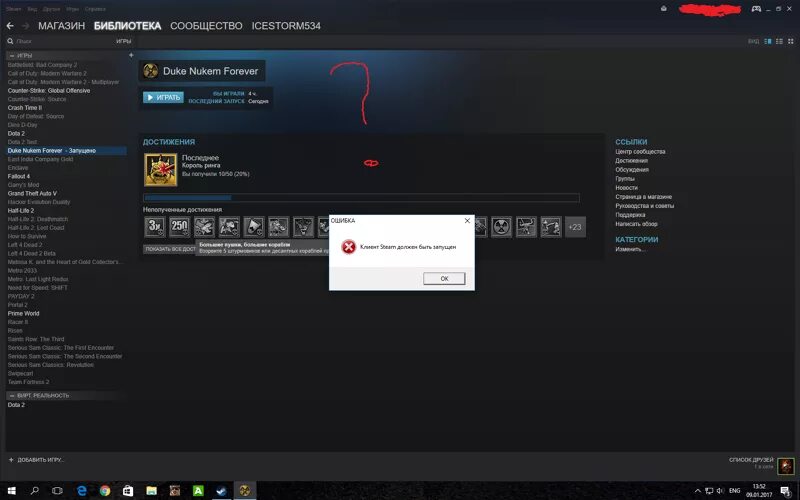Viewport: 800px width, 500px height.
Task: Click ПОКАЗАТЬ ВСЕ ДОСТИЖЕНИЯ button
Action: pyautogui.click(x=170, y=249)
